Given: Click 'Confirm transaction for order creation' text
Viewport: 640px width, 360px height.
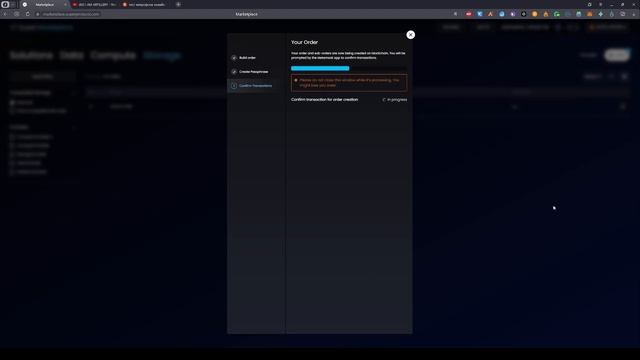Looking at the screenshot, I should (x=324, y=100).
